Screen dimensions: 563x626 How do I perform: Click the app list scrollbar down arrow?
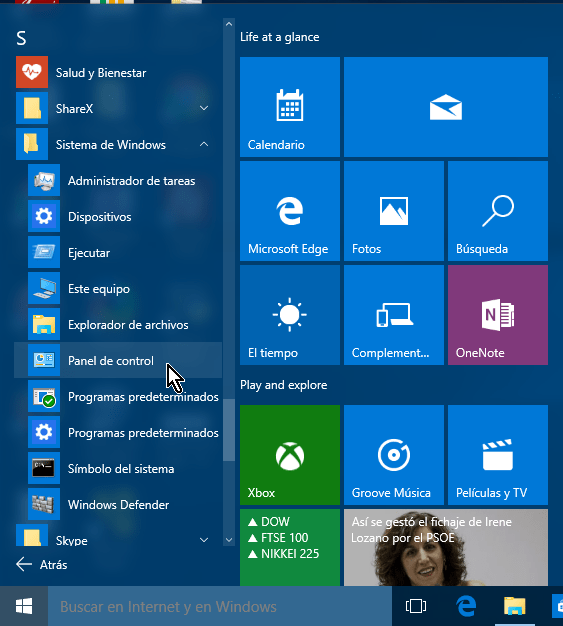(229, 540)
